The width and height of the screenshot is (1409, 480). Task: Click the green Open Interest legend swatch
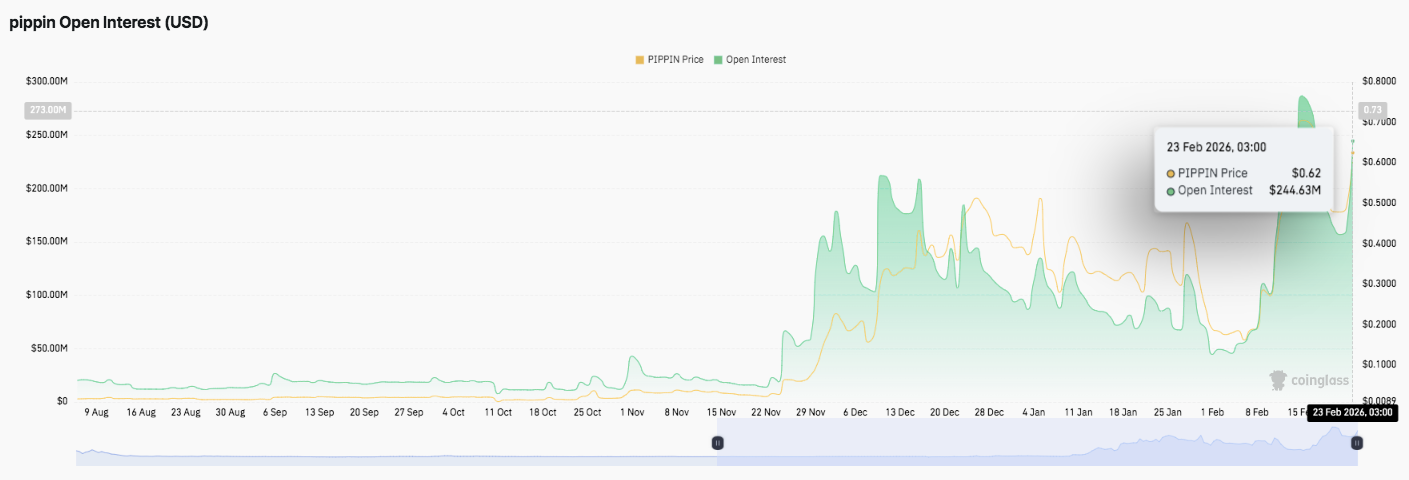[717, 60]
